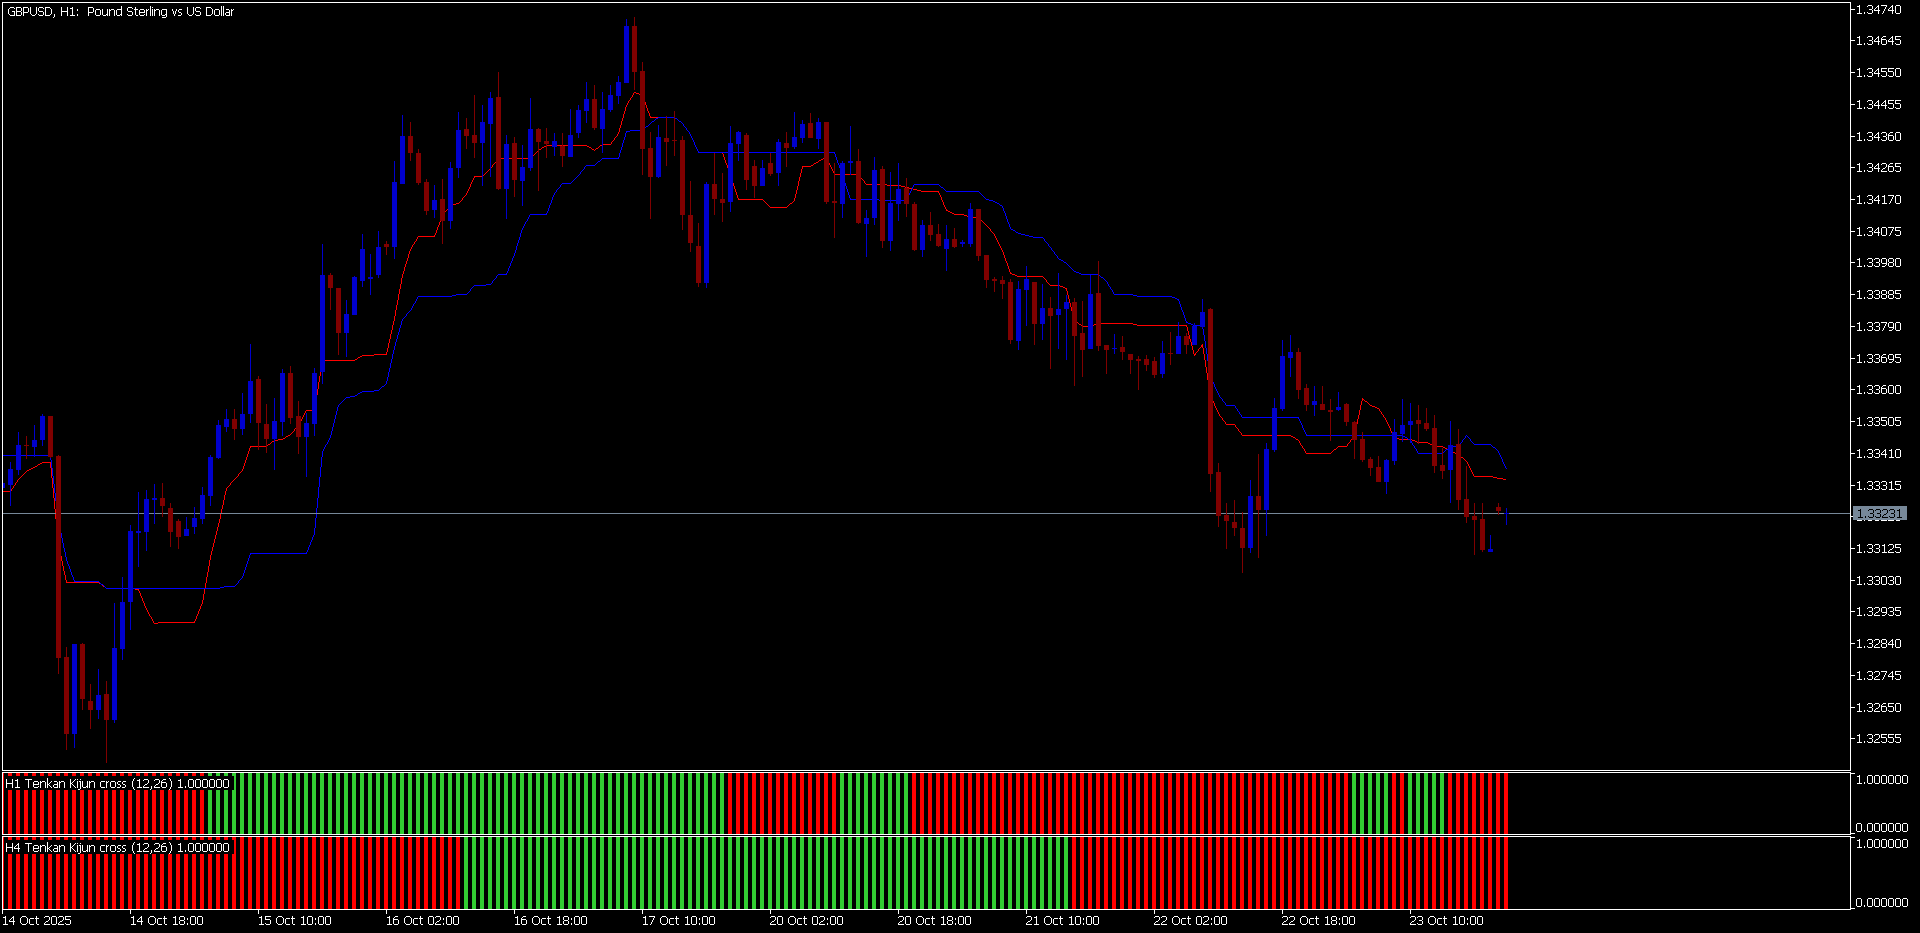Select the 1.34550 price axis value

(1878, 73)
